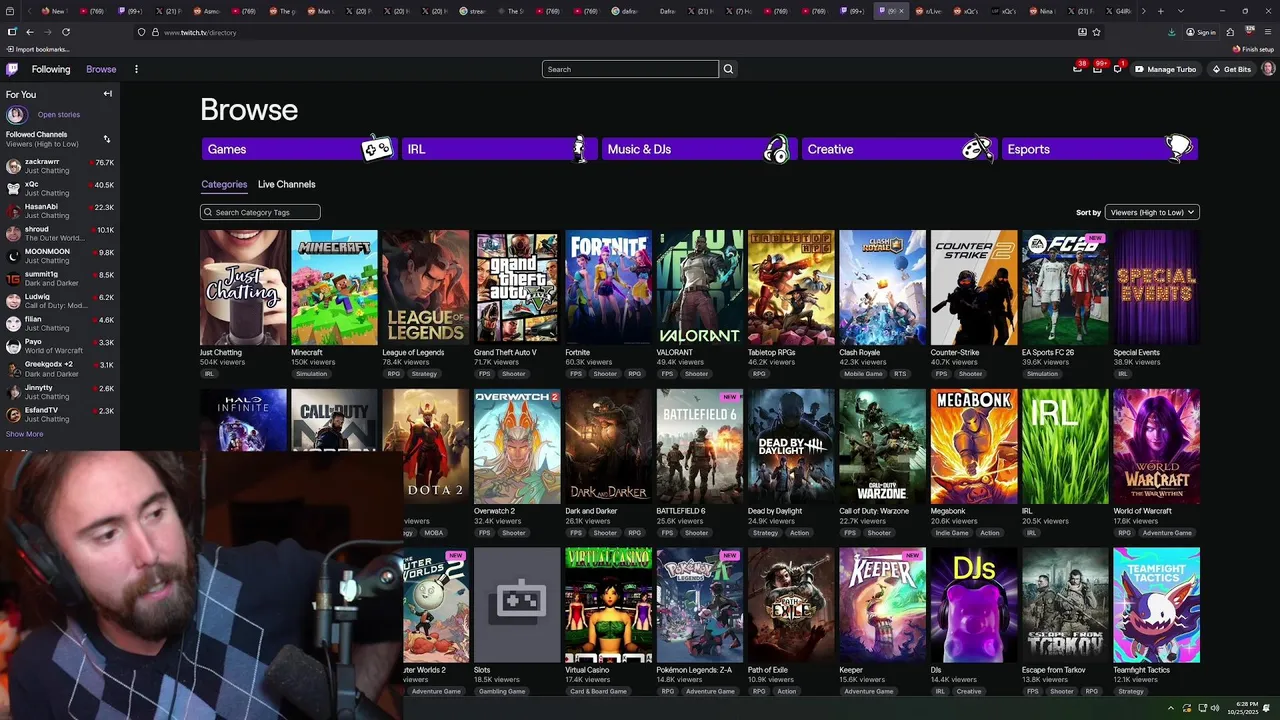The height and width of the screenshot is (720, 1280).
Task: Click the Mobile Game tag under Clash Royale
Action: click(863, 374)
